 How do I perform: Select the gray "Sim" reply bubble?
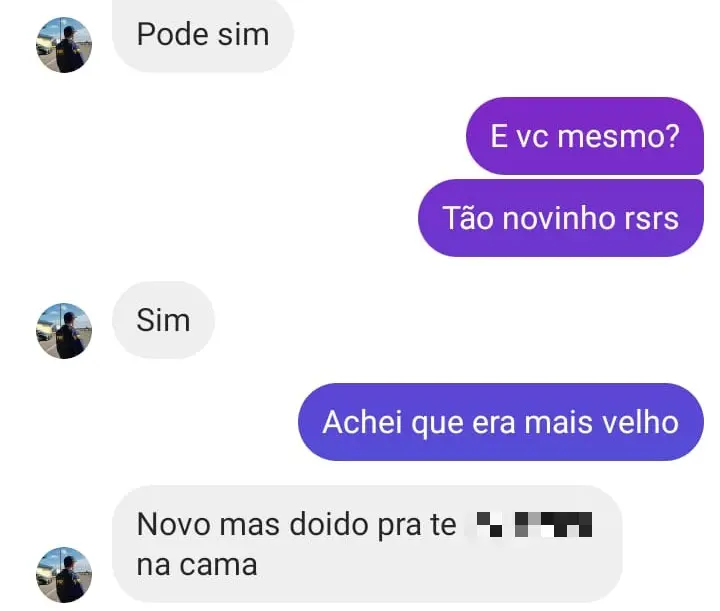[163, 320]
